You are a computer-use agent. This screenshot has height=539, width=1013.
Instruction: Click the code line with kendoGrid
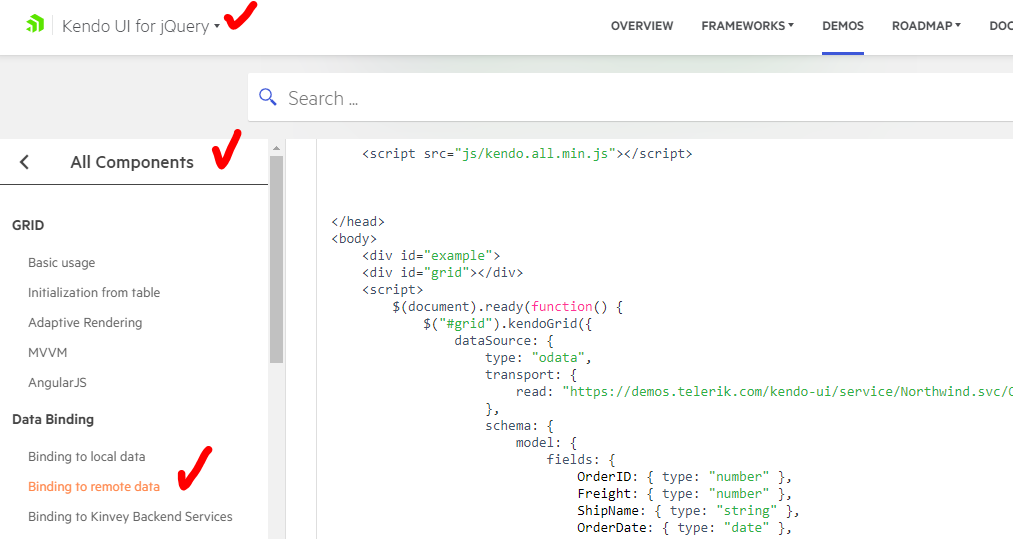coord(508,324)
